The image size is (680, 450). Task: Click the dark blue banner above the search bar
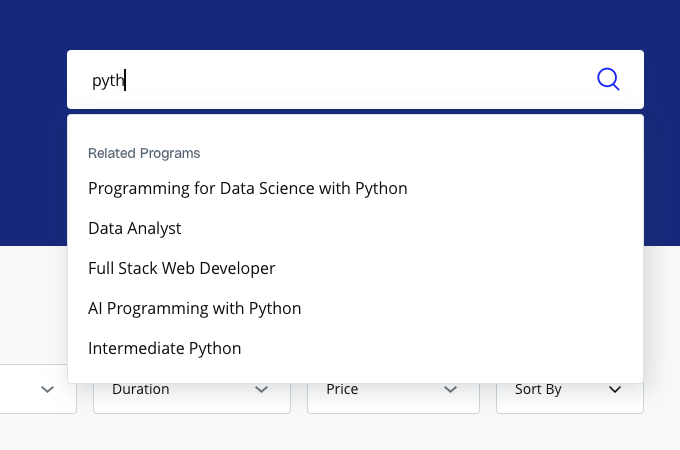pyautogui.click(x=340, y=22)
